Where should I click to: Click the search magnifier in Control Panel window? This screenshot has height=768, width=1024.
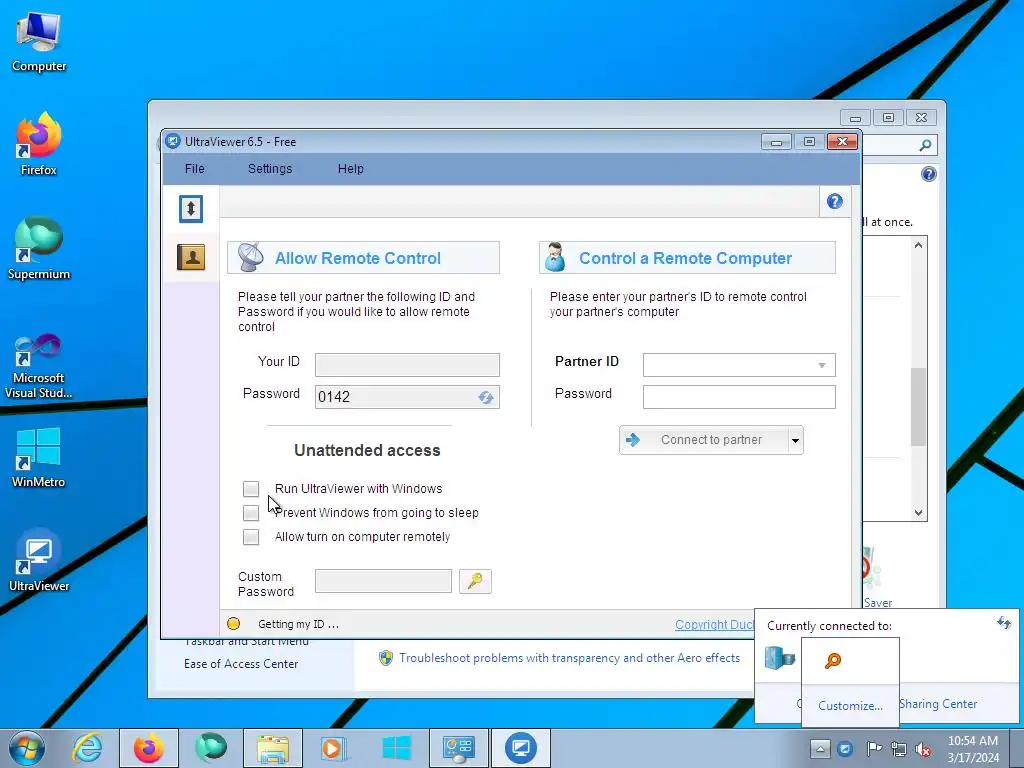[925, 145]
